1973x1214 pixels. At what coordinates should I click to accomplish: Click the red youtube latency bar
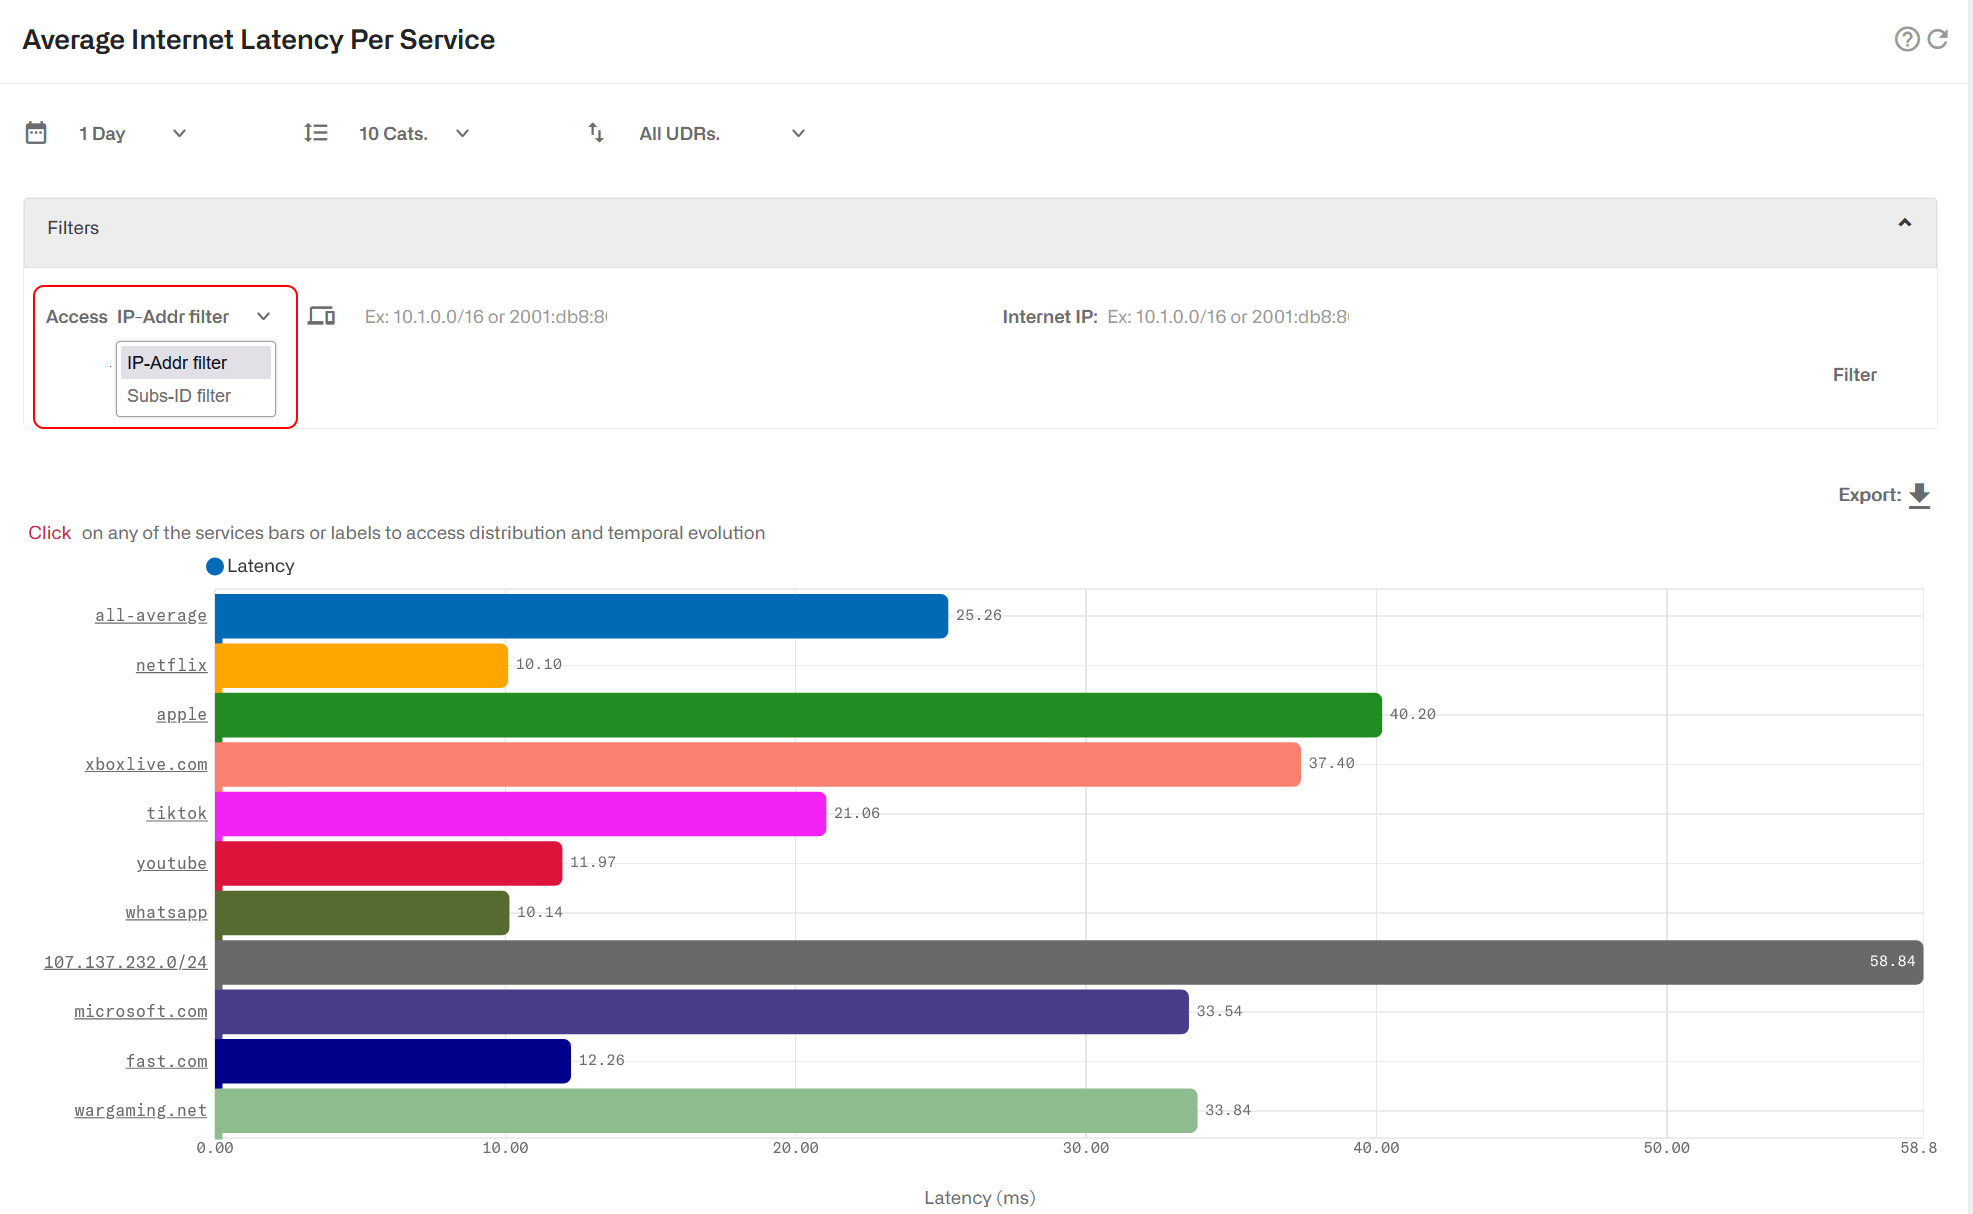pos(388,864)
